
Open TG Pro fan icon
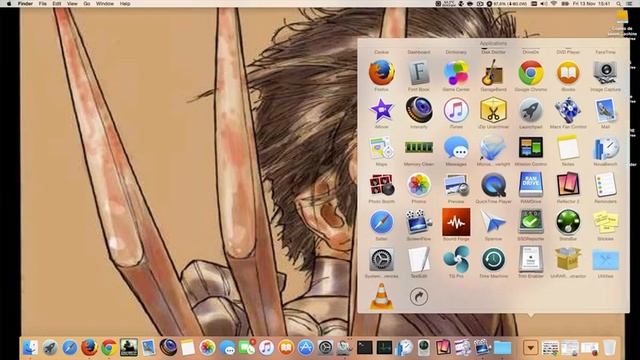pyautogui.click(x=456, y=260)
